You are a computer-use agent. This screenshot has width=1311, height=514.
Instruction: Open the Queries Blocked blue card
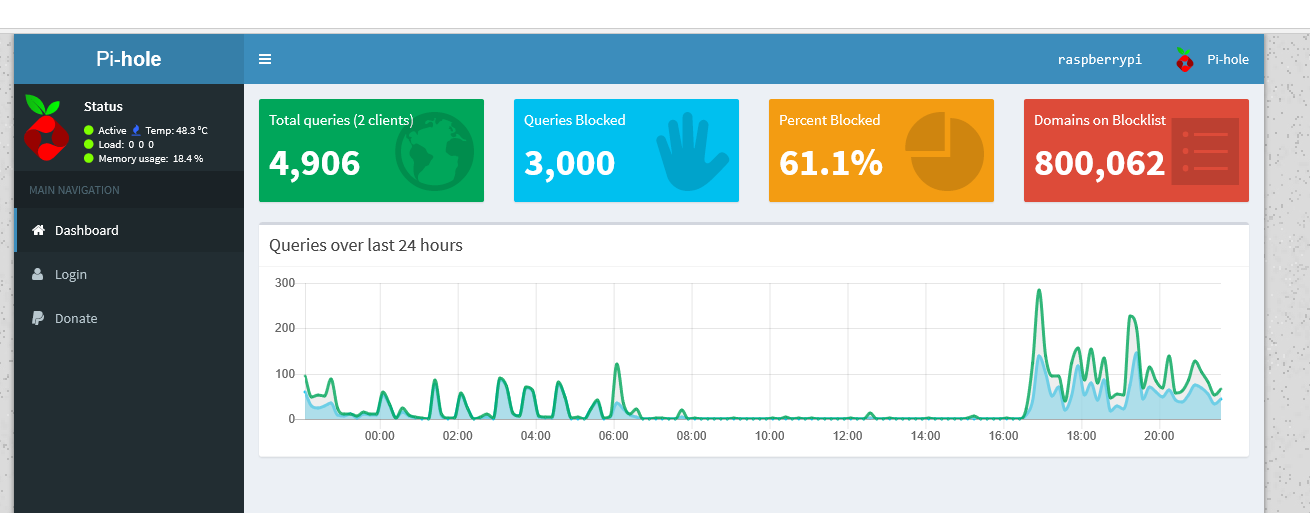click(626, 150)
